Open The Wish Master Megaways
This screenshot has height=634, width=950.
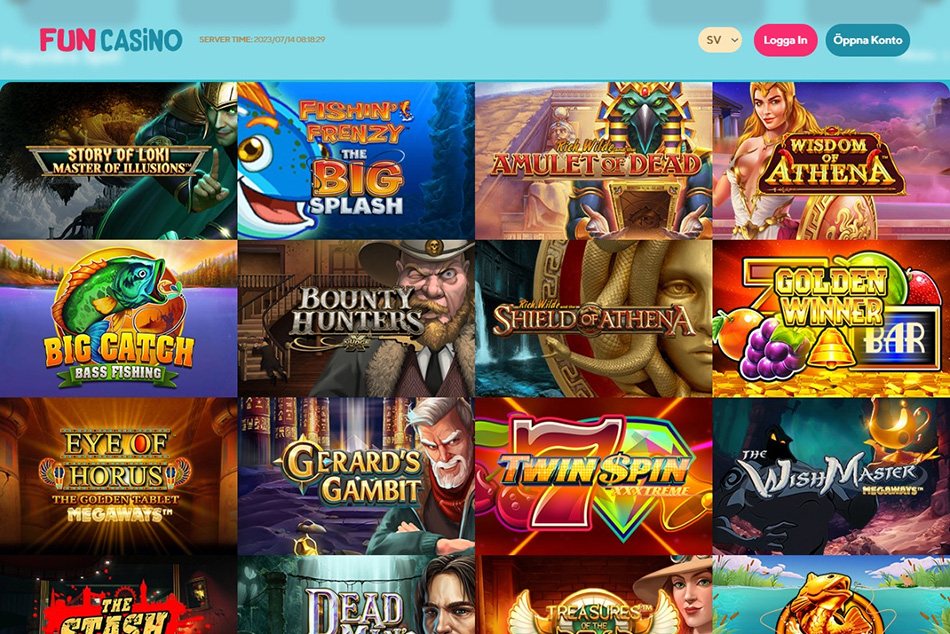pyautogui.click(x=831, y=476)
